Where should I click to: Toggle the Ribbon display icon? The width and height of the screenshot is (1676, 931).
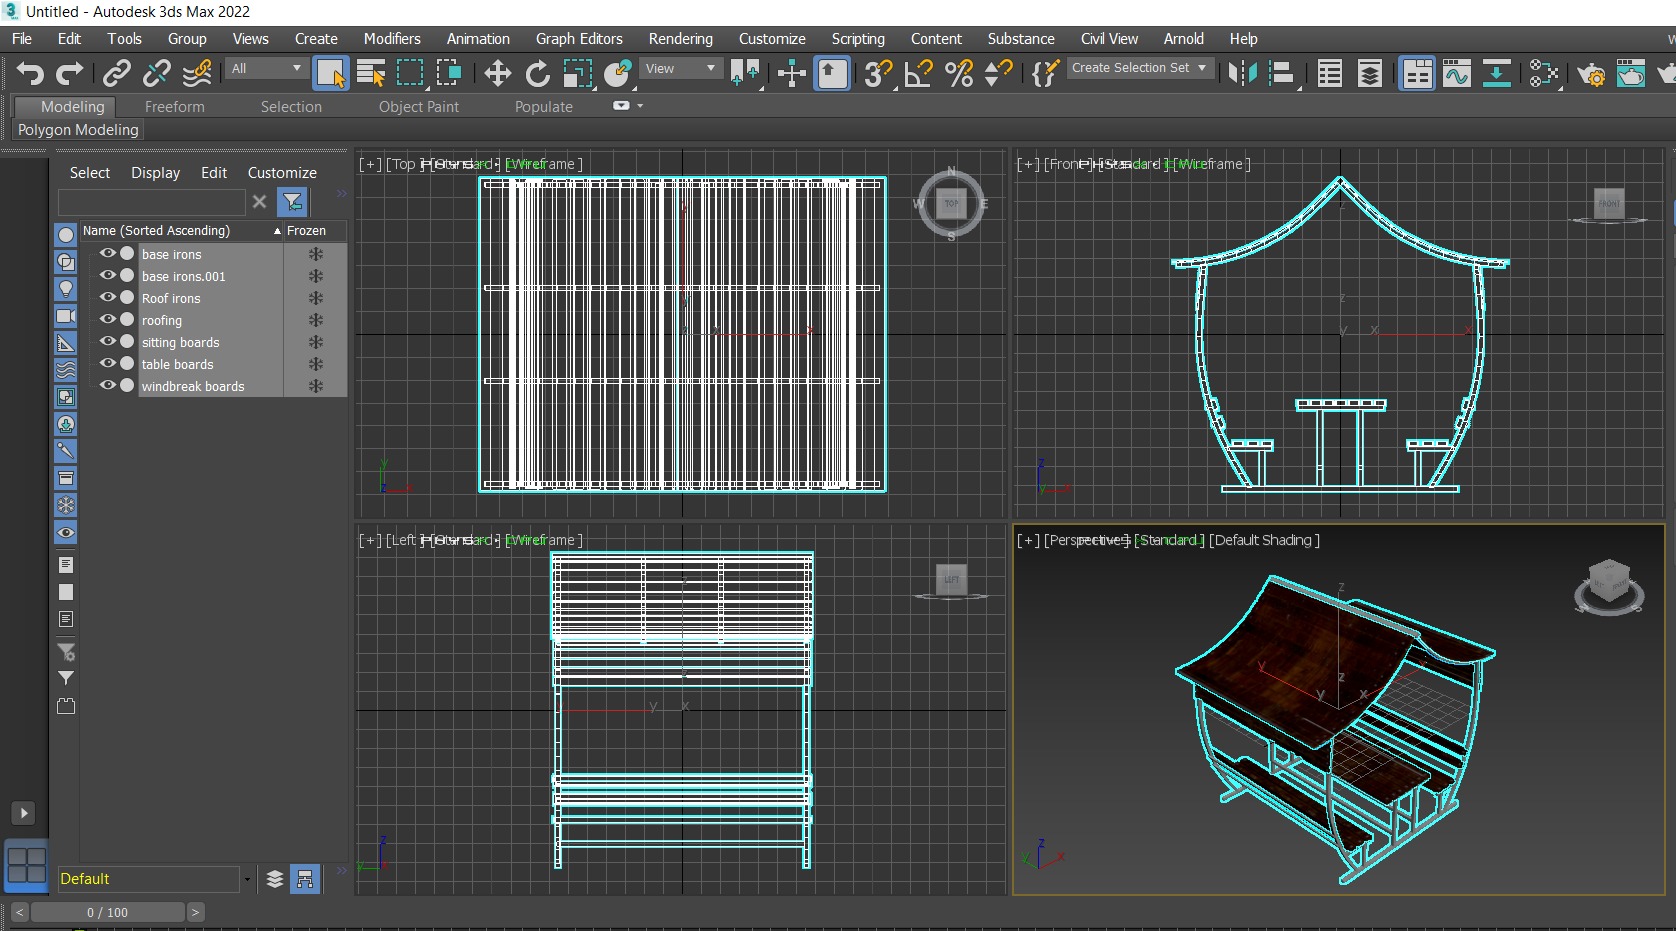point(1417,73)
